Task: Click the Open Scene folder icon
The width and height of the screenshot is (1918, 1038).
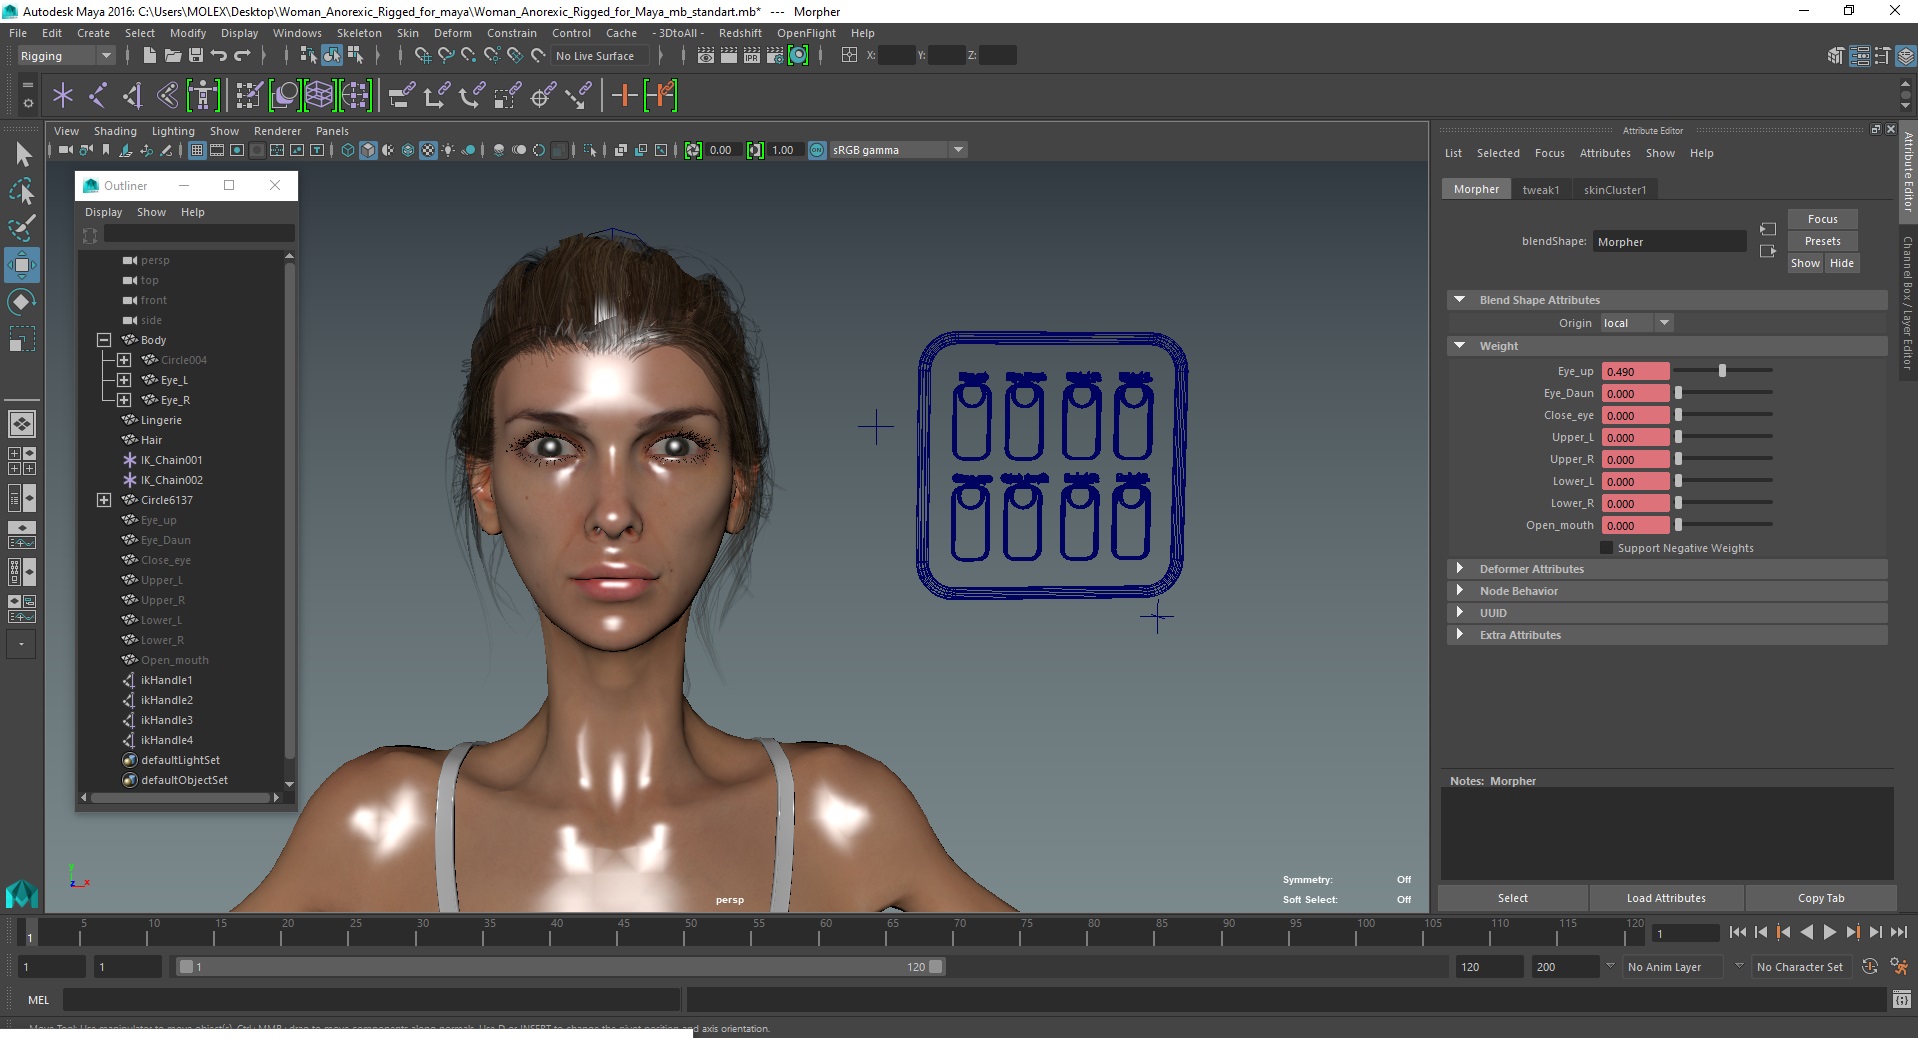Action: (172, 55)
